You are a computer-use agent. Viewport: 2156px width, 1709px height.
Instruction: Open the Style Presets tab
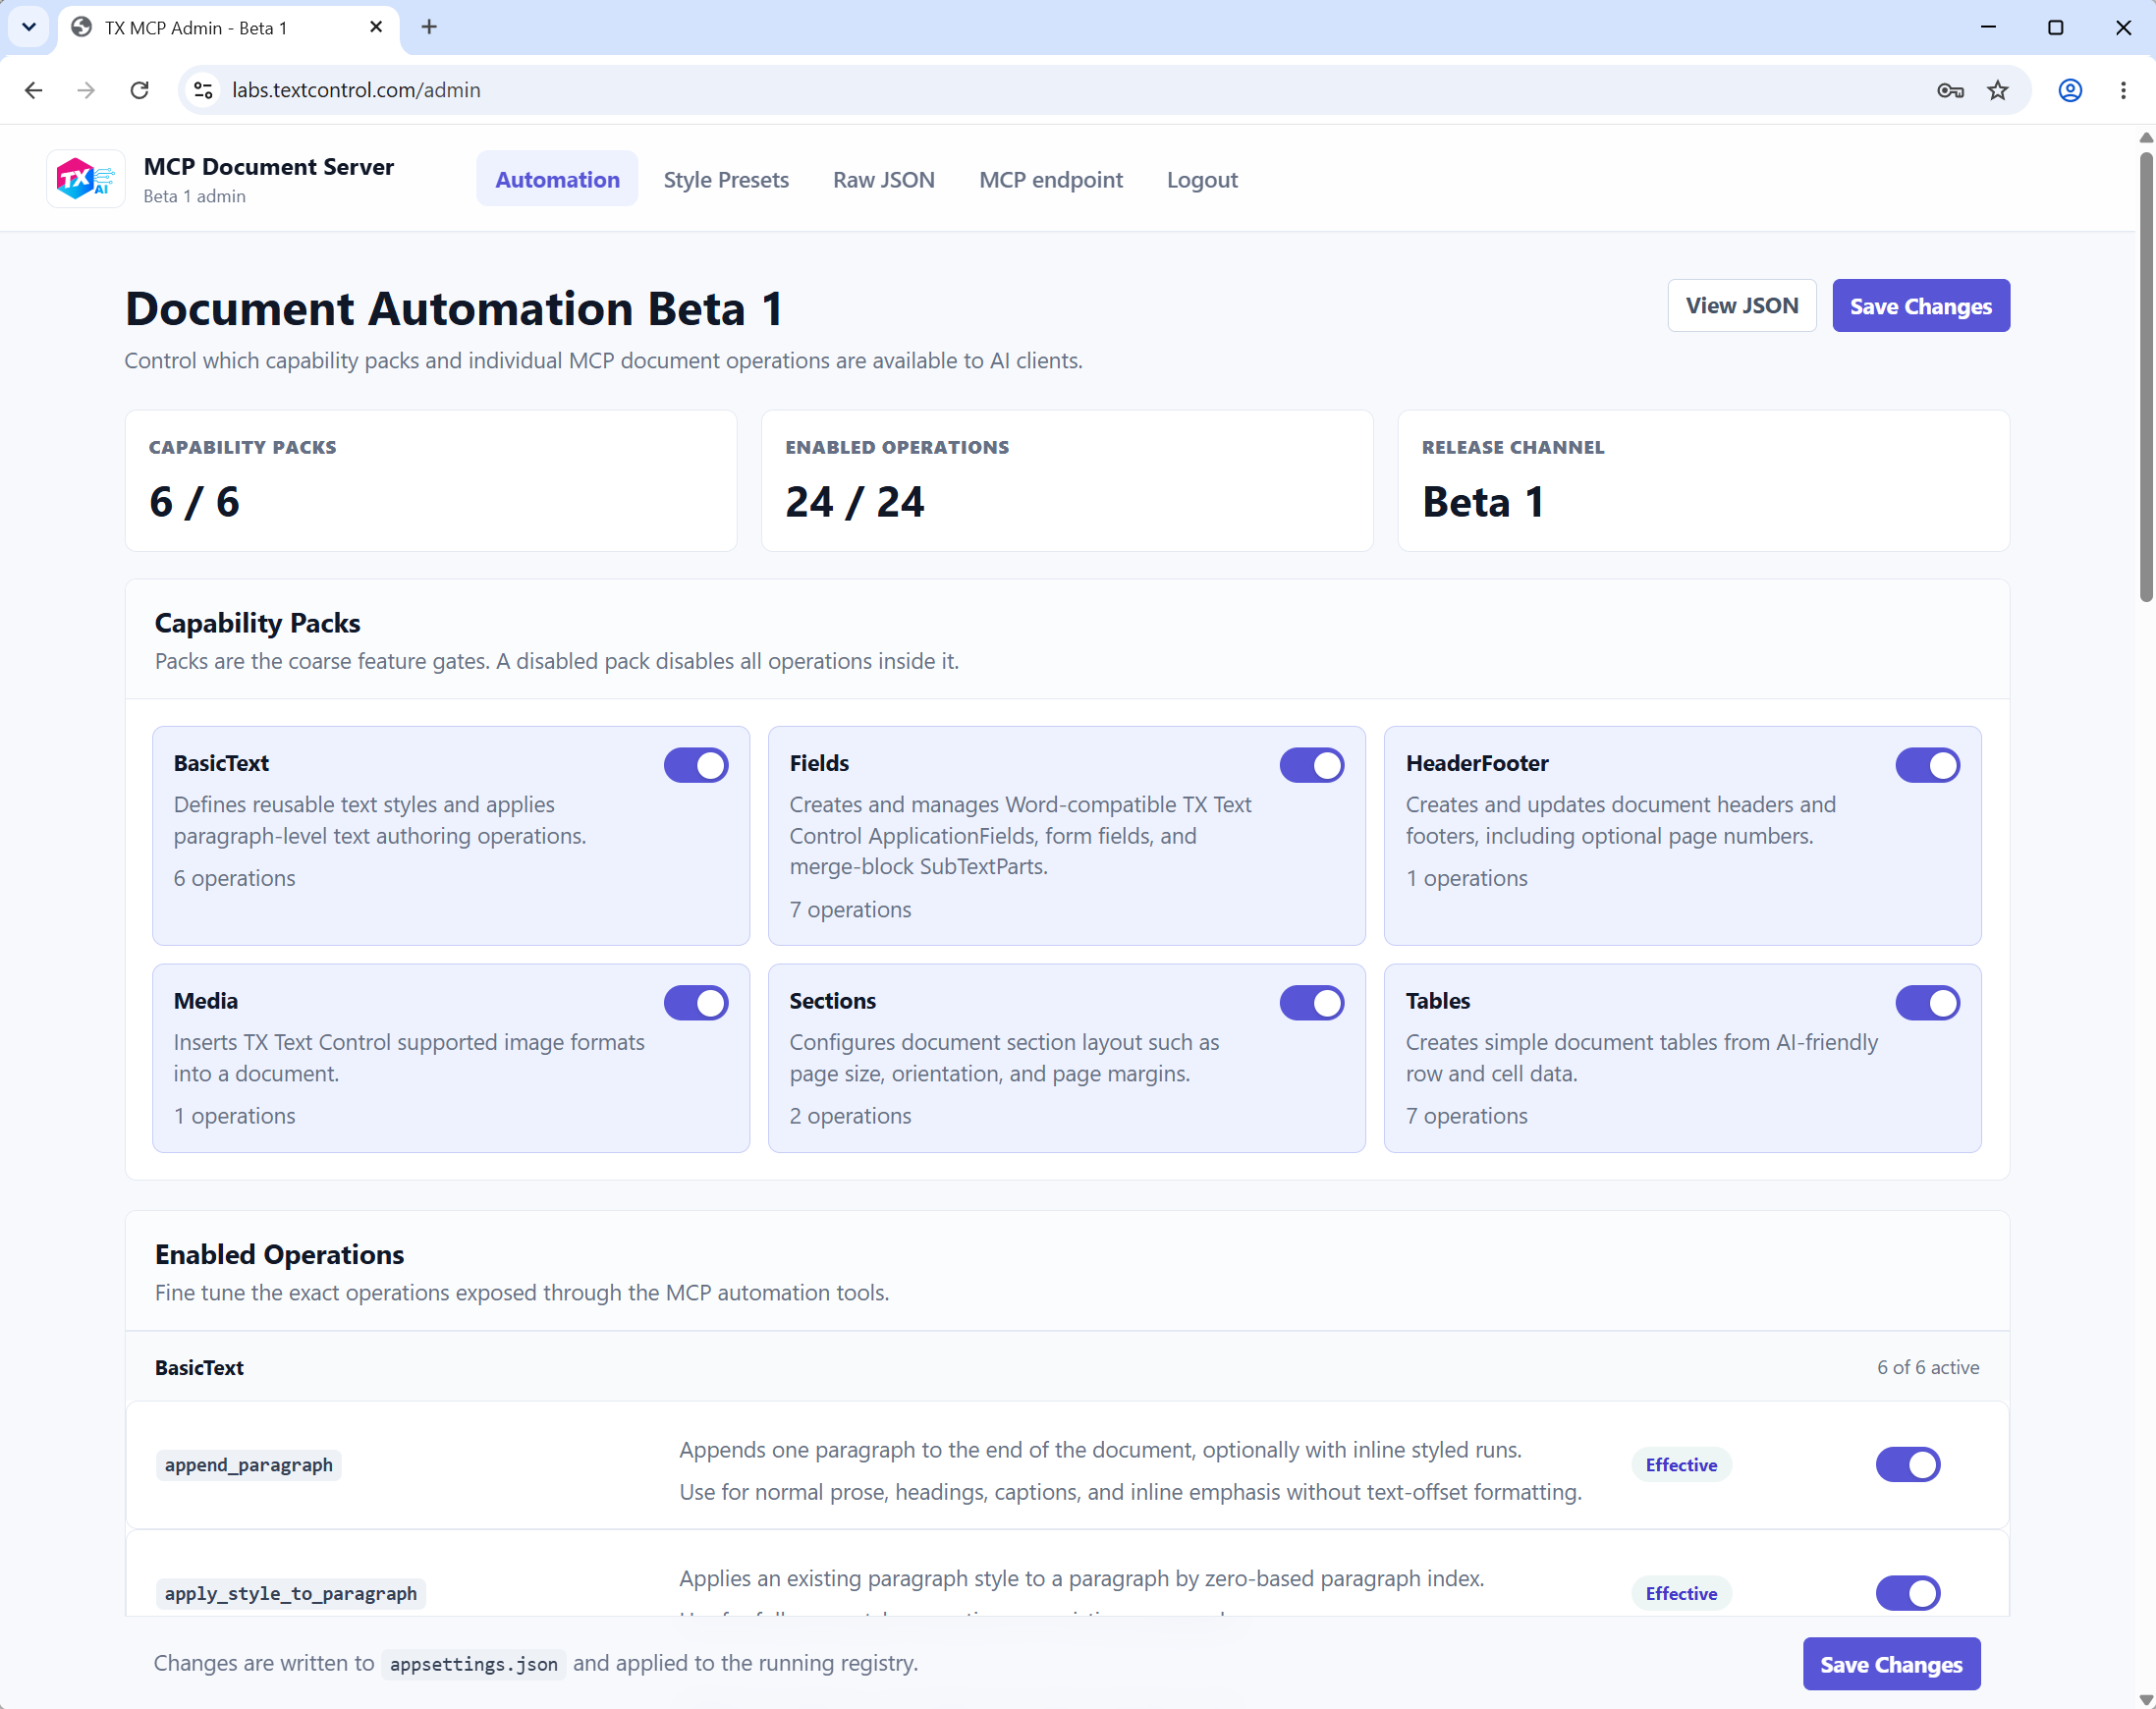[x=726, y=179]
